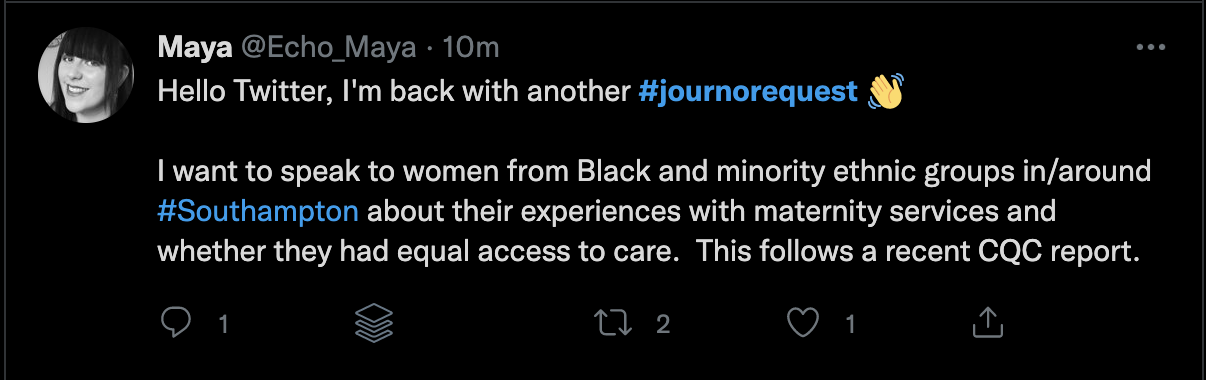Click the reply count number 1
Image resolution: width=1206 pixels, height=380 pixels.
tap(223, 323)
